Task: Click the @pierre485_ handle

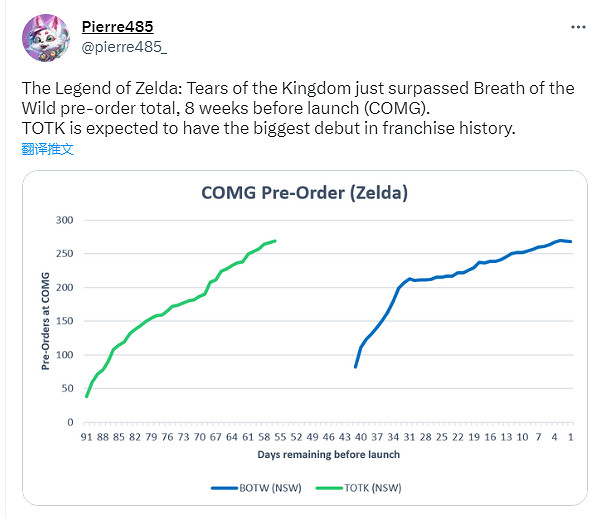Action: (124, 45)
